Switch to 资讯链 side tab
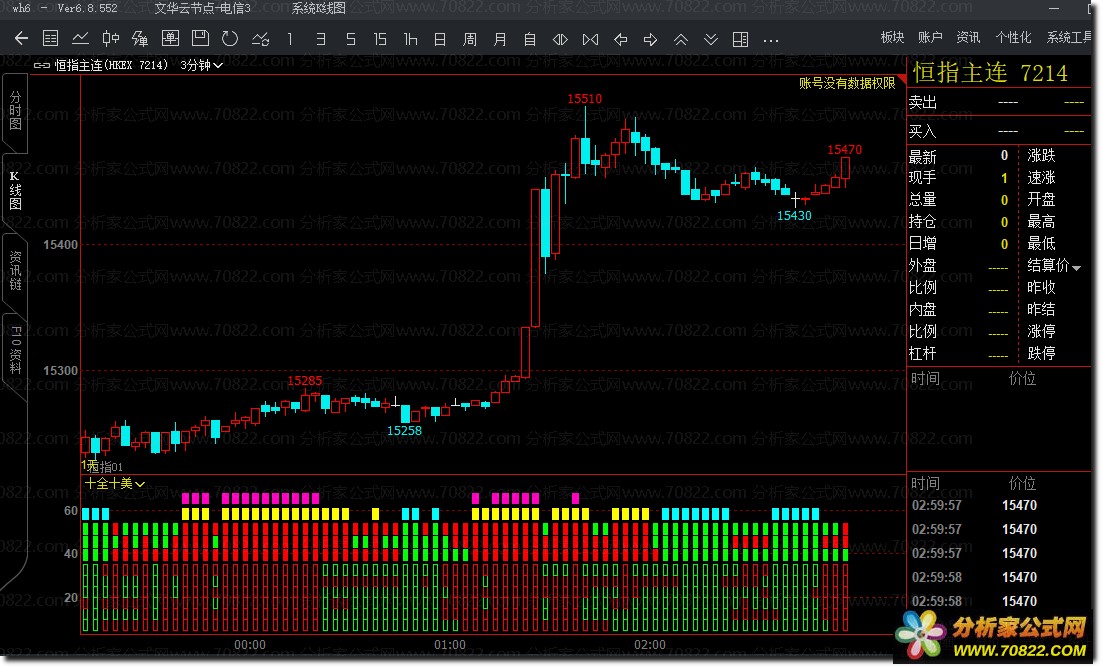Image resolution: width=1103 pixels, height=667 pixels. [x=15, y=270]
